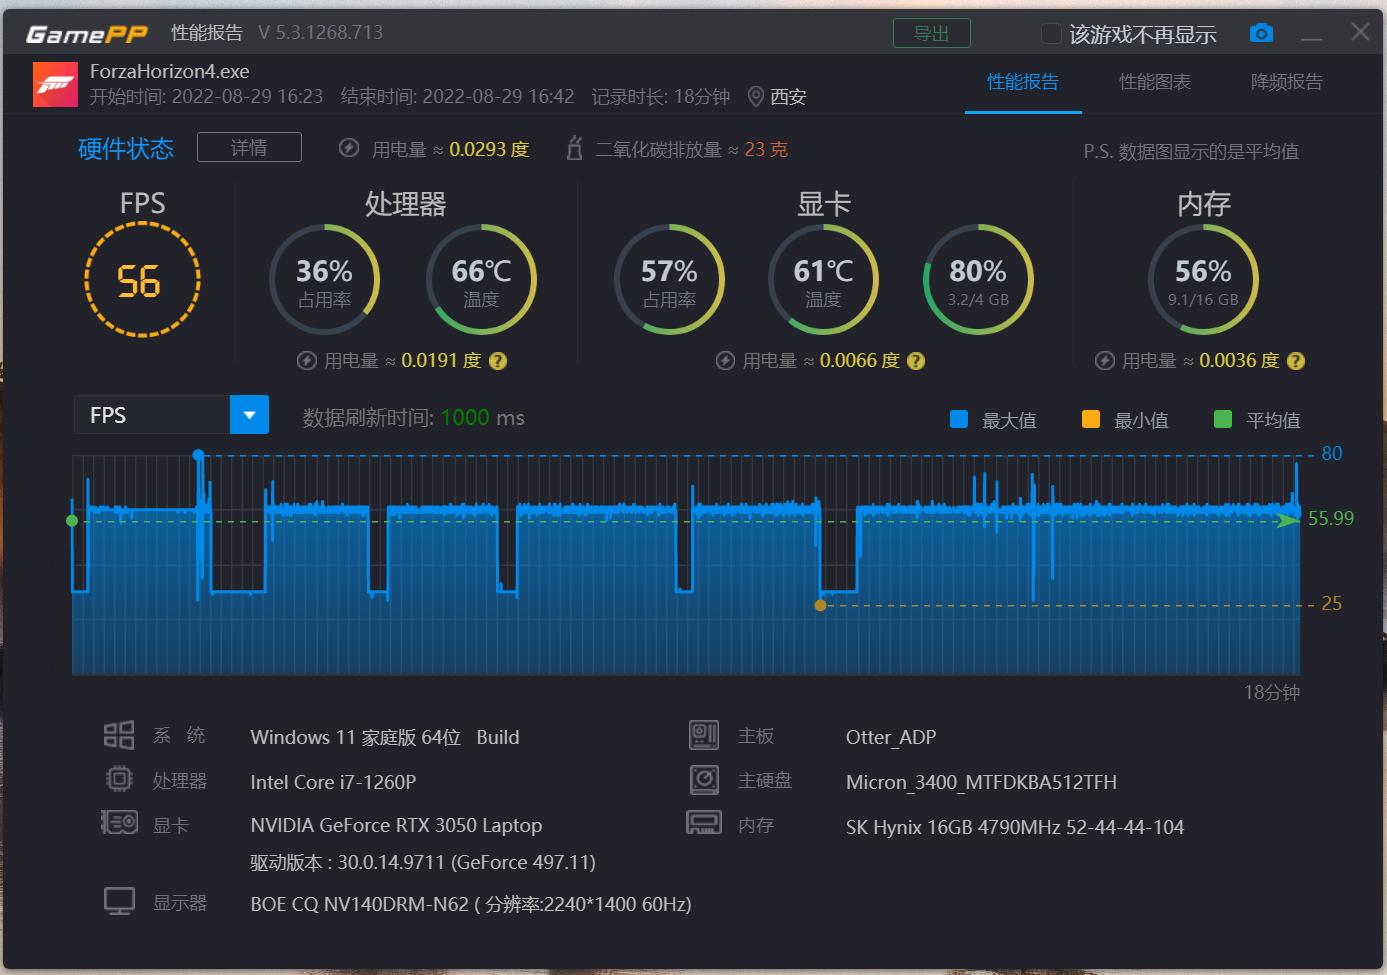Click the min value marker on FPS chart
1387x975 pixels.
820,605
